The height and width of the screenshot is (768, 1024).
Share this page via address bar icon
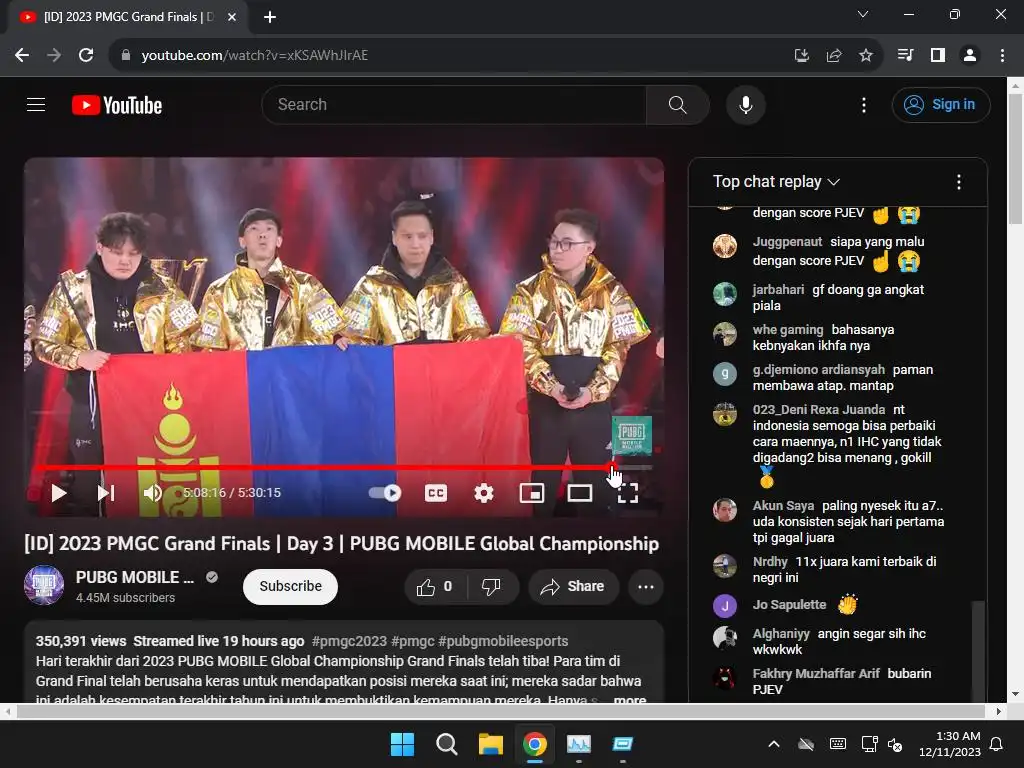(x=834, y=56)
